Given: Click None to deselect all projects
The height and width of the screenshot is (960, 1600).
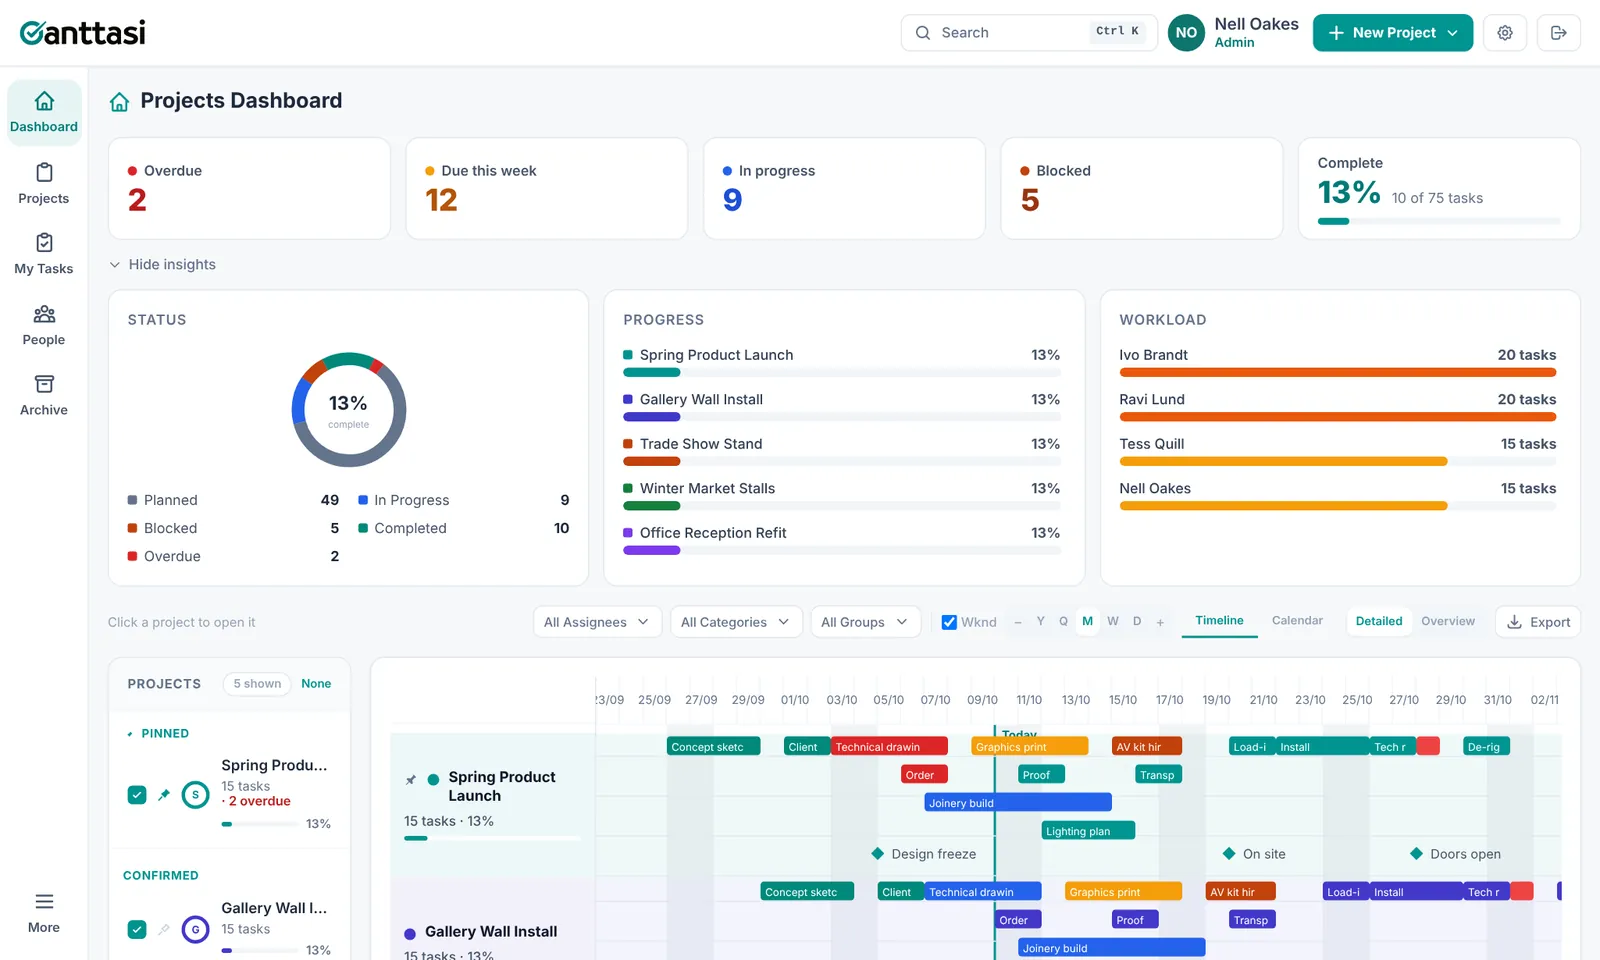Looking at the screenshot, I should coord(316,684).
